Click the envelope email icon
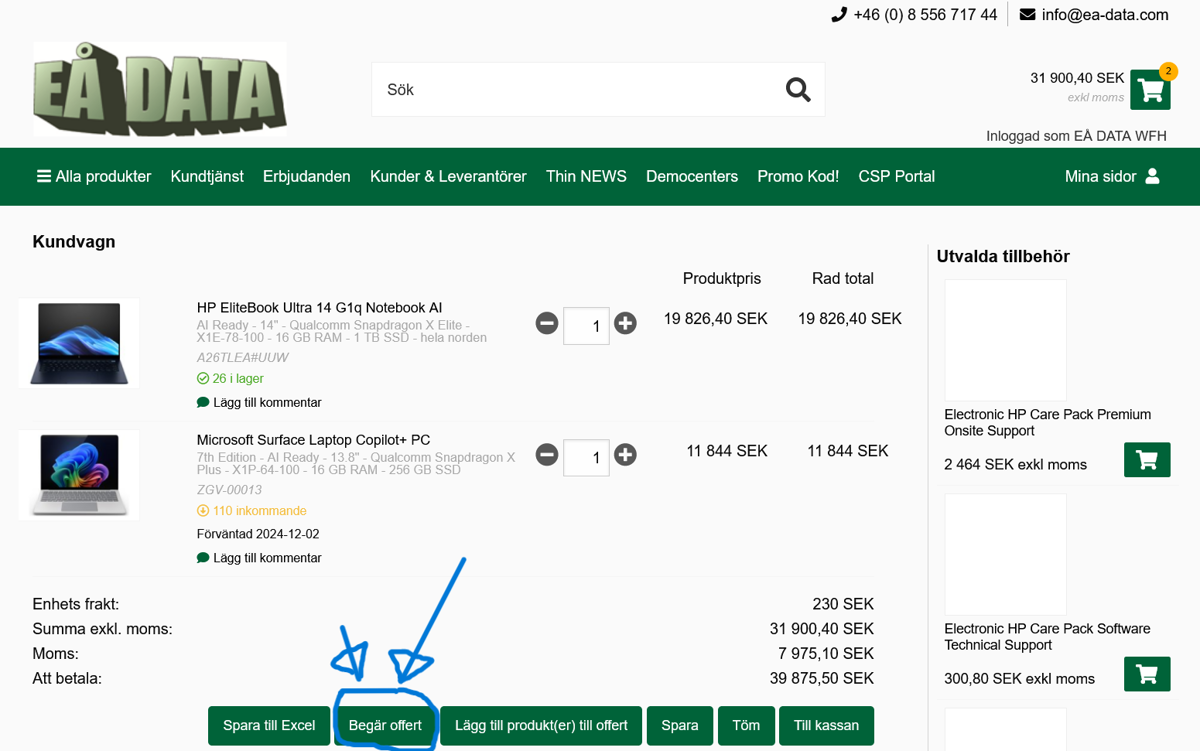 (1027, 15)
